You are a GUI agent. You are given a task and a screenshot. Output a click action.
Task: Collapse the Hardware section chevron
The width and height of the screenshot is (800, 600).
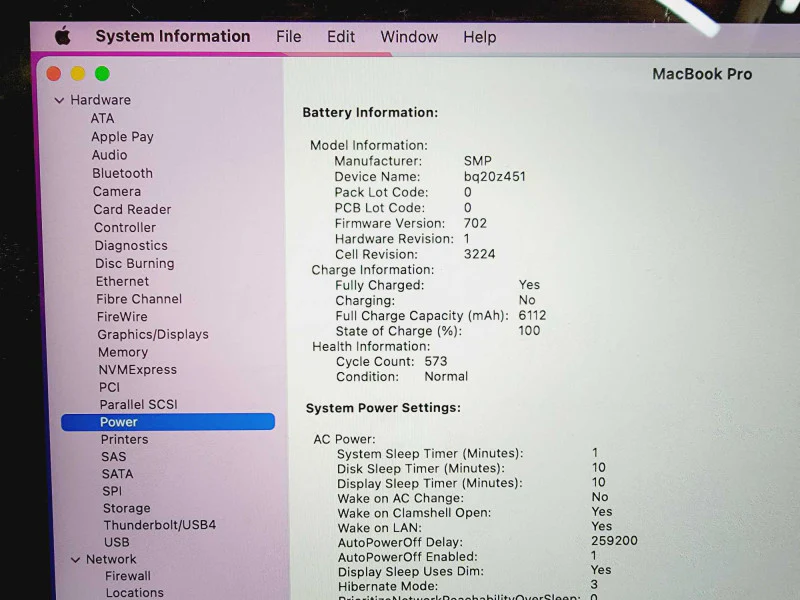click(x=59, y=101)
